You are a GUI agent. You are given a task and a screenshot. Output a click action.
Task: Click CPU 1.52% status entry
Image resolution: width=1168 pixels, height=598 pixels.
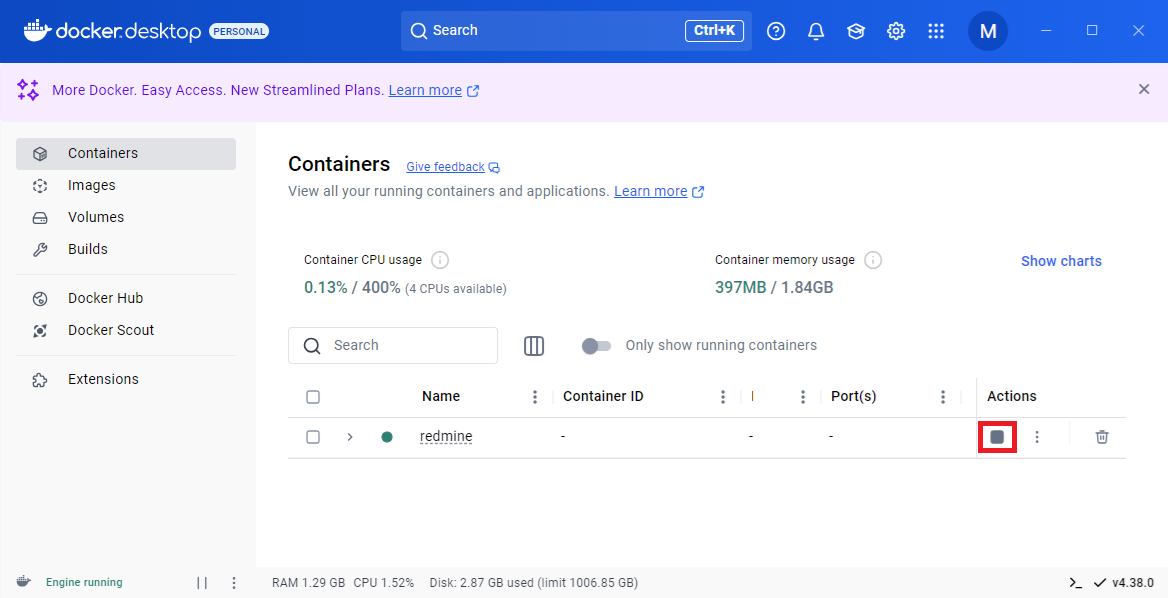click(x=384, y=582)
